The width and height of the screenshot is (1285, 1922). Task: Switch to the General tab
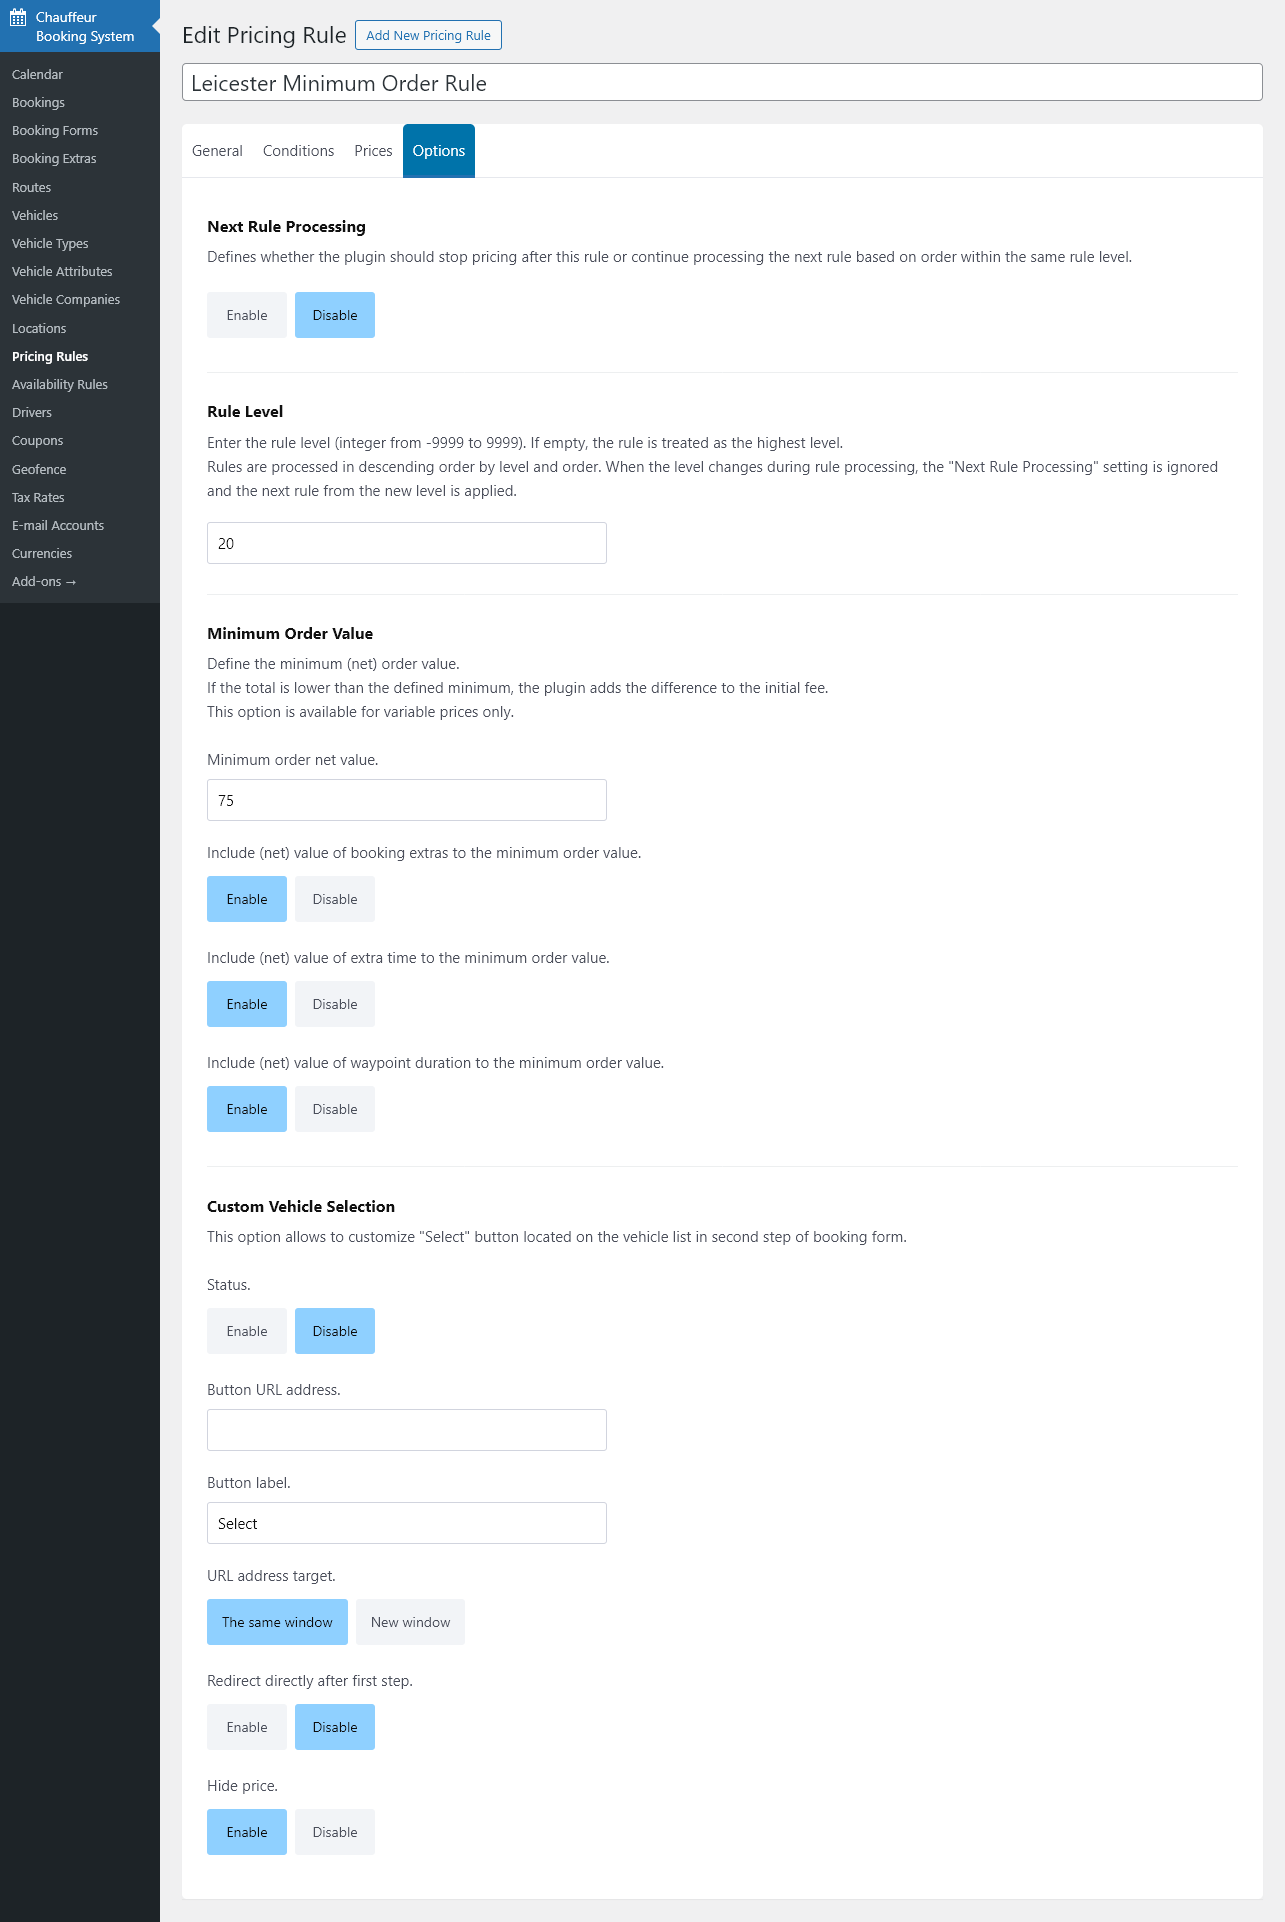pos(217,151)
